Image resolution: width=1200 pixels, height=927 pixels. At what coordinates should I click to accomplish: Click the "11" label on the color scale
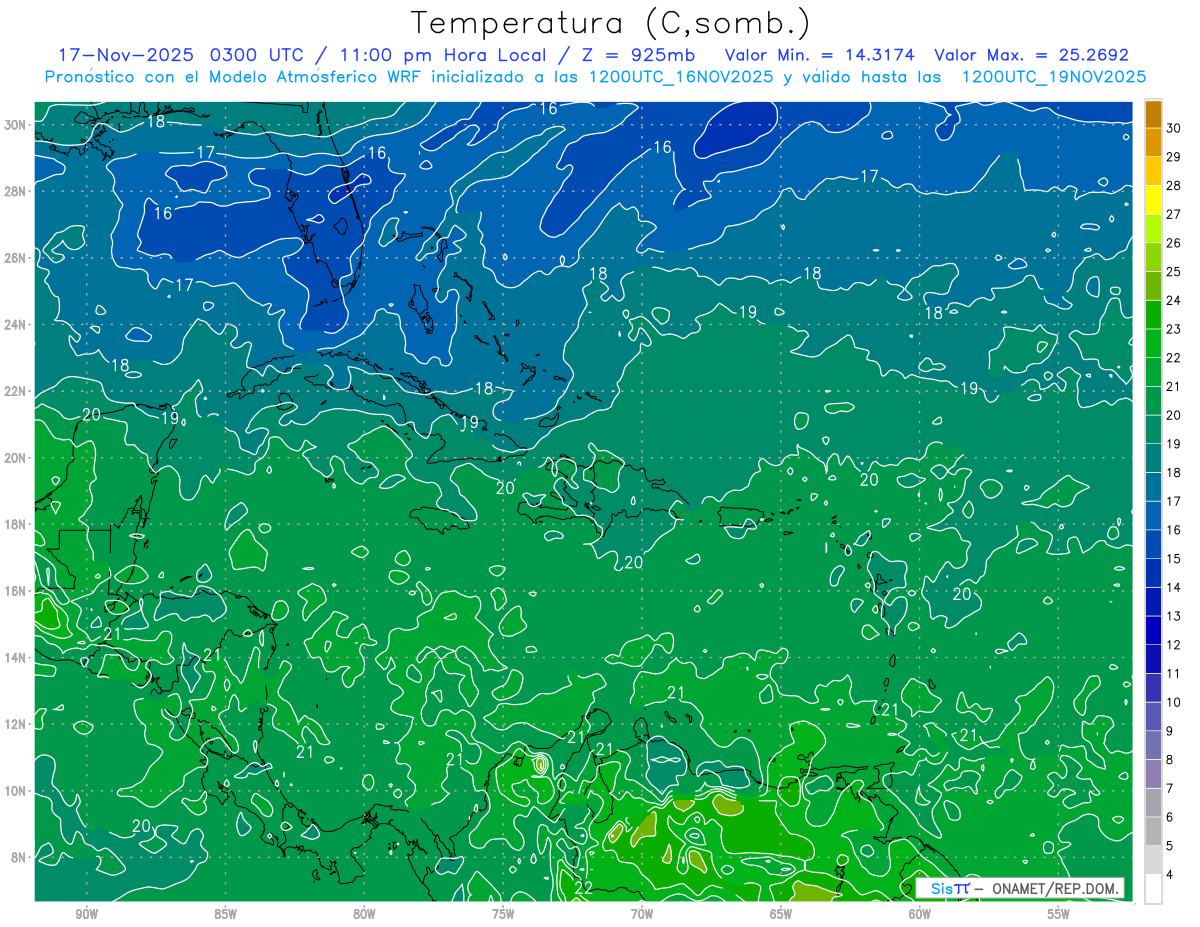pos(1174,673)
